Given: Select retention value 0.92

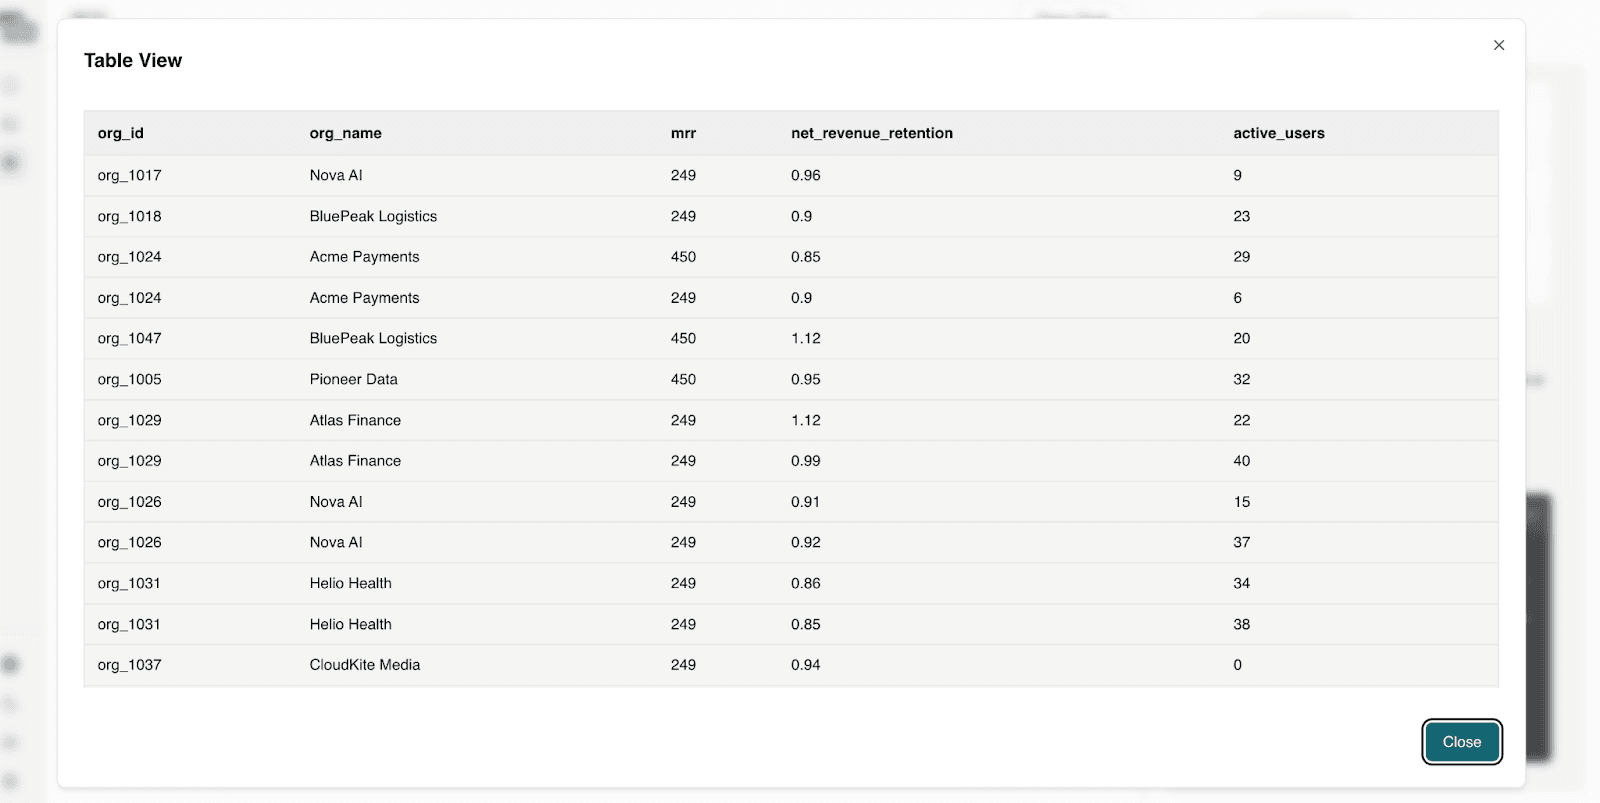Looking at the screenshot, I should [x=805, y=542].
